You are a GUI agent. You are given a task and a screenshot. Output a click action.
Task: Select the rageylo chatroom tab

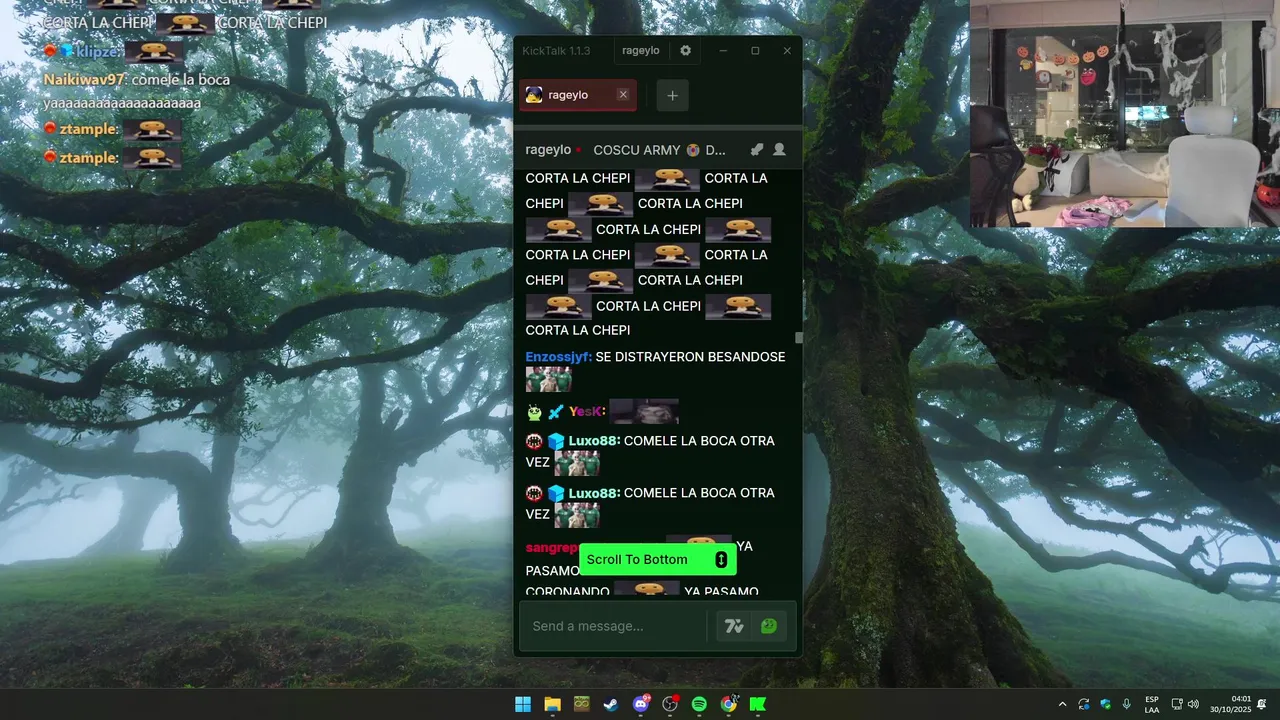coord(578,95)
